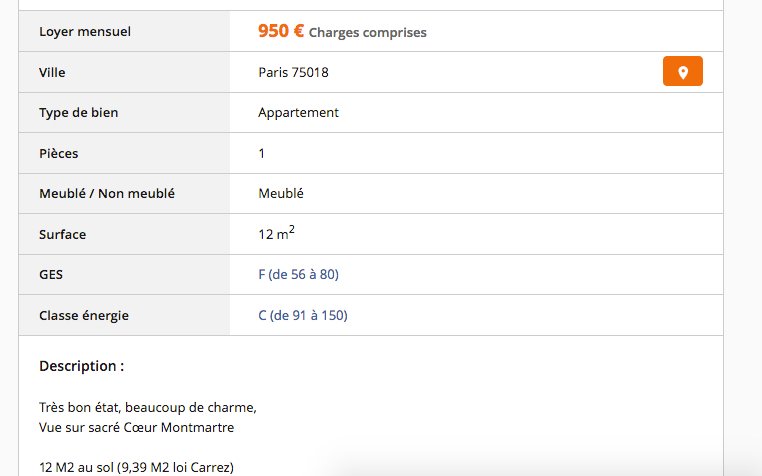Click the Classe énergie row label
This screenshot has height=476, width=762.
tap(84, 316)
